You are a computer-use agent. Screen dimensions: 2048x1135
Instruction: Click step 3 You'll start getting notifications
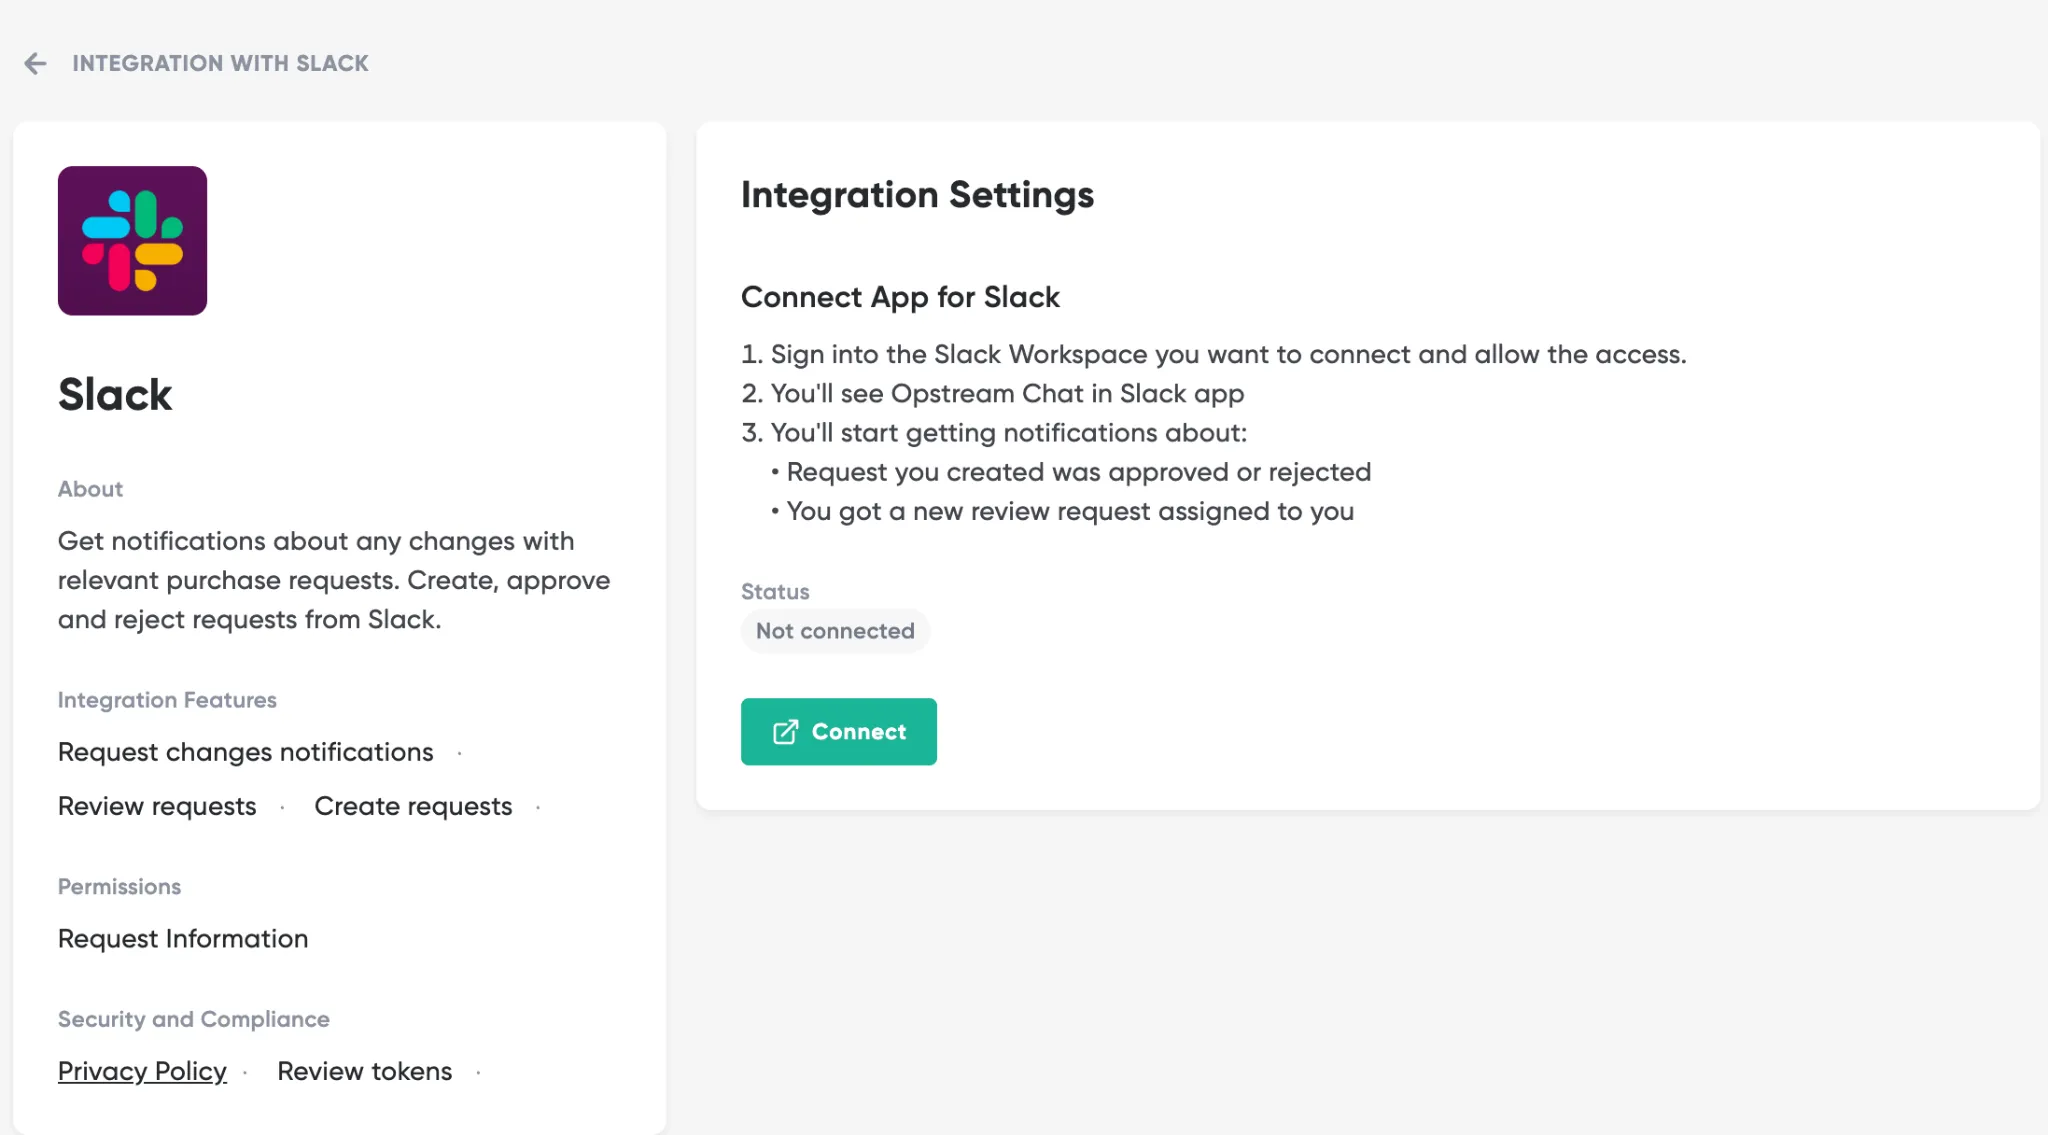pos(995,432)
